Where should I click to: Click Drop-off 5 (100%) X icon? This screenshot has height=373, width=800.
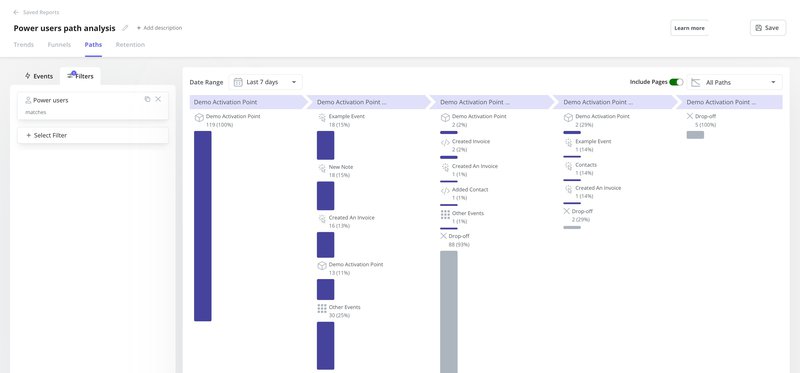[x=690, y=116]
